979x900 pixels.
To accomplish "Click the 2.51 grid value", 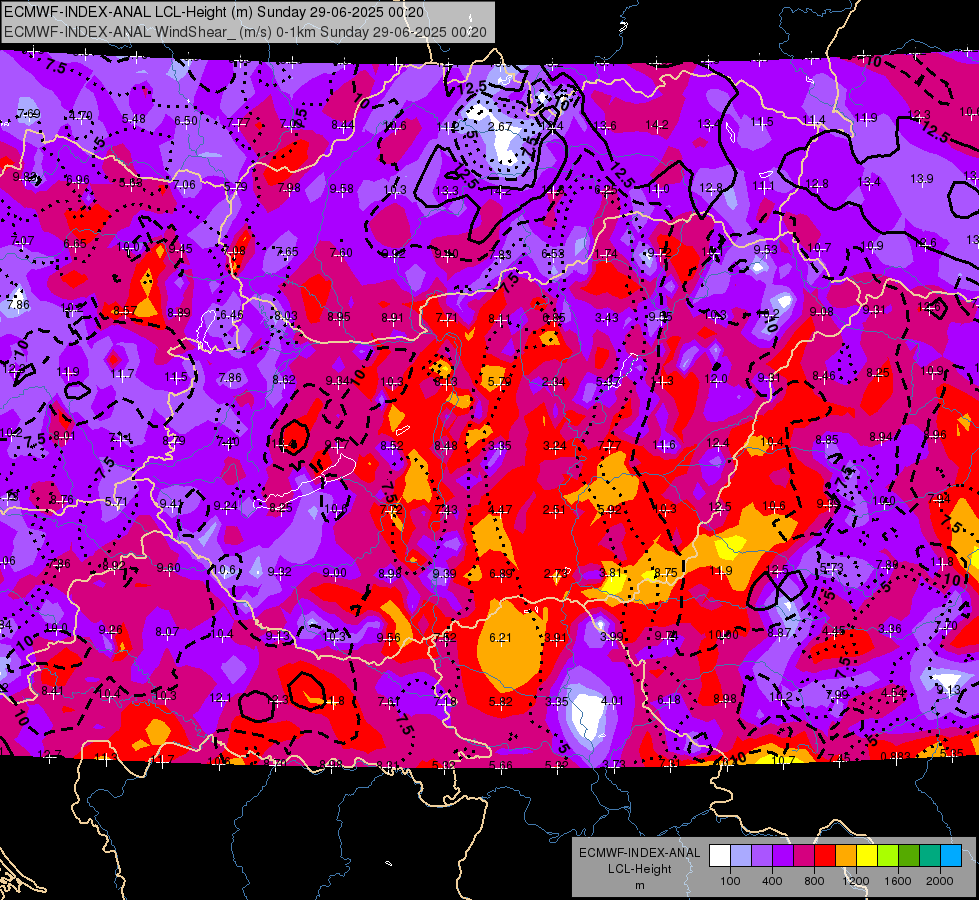I will pos(554,509).
